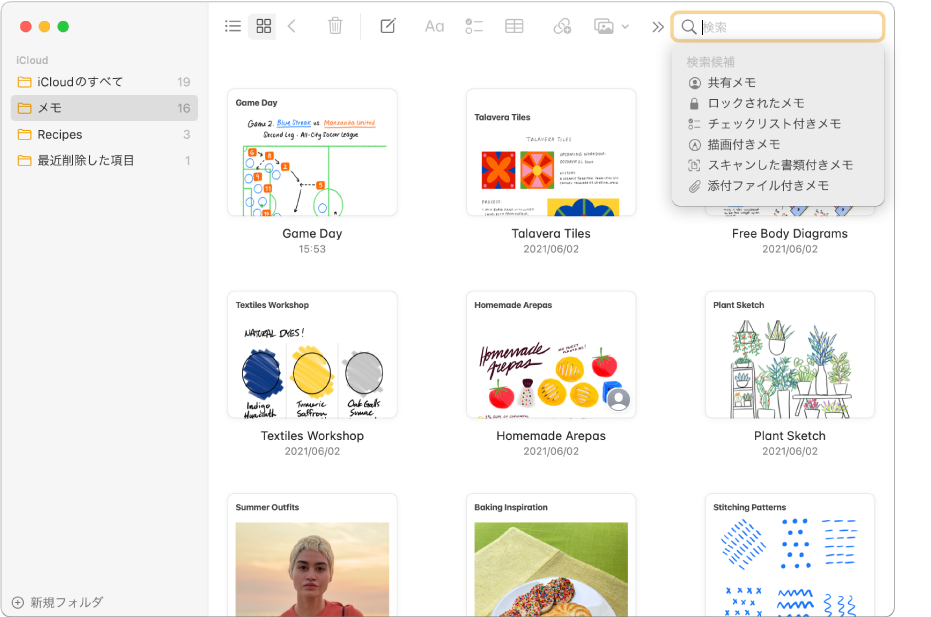Expand the media picker dropdown chevron
Screen dimensions: 931x617
pyautogui.click(x=625, y=26)
